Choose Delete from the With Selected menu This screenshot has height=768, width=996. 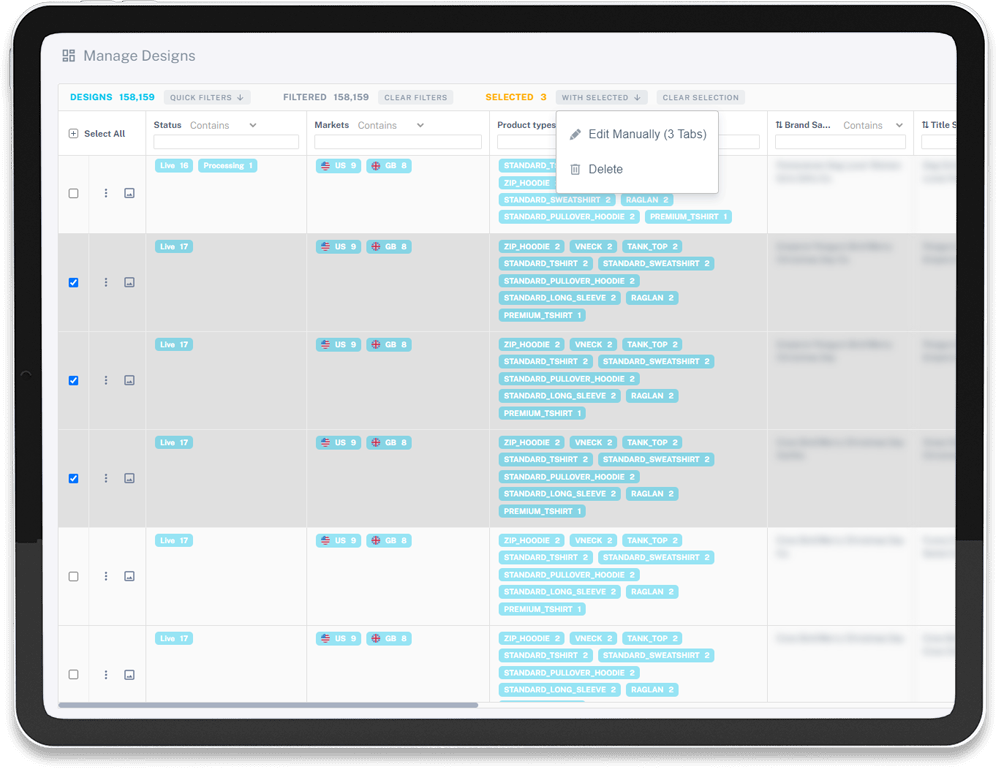click(x=638, y=169)
